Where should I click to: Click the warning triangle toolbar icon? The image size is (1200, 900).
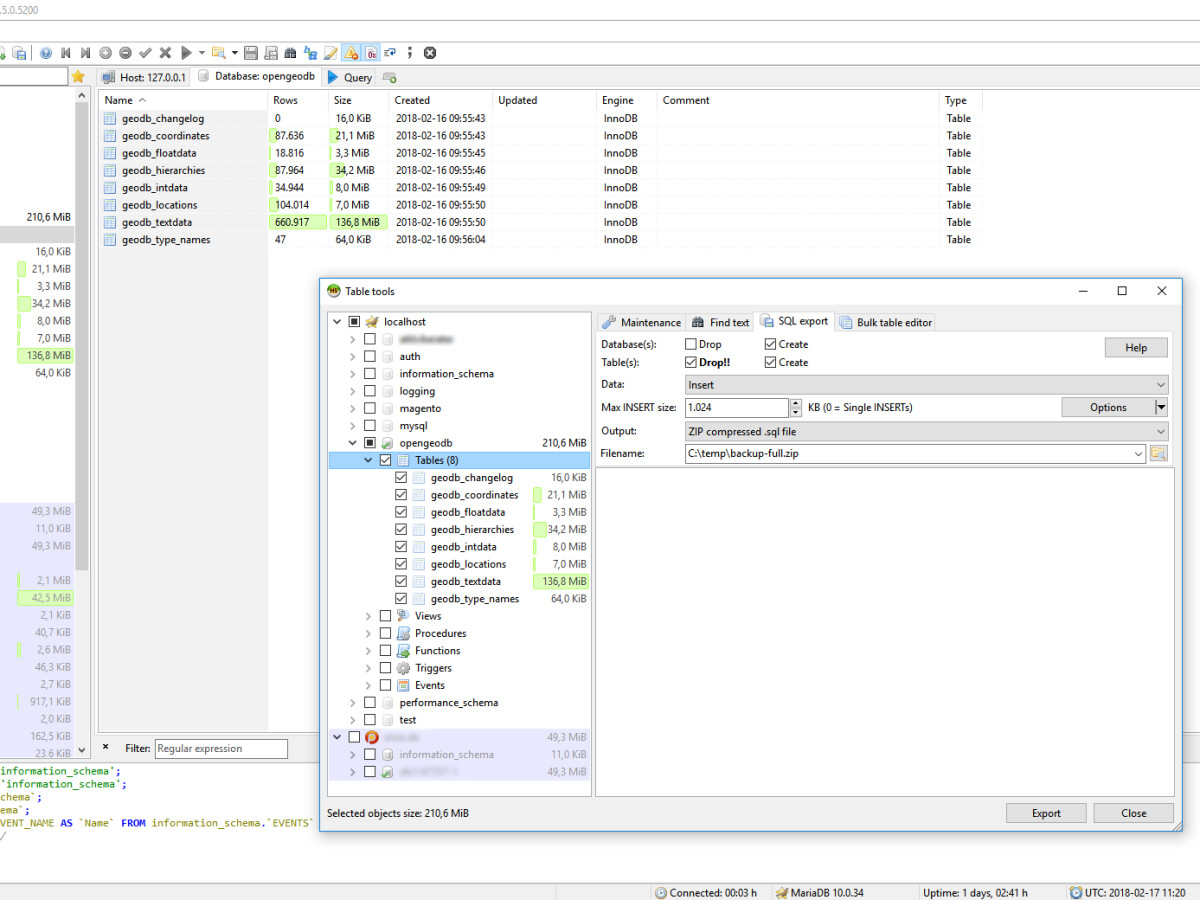350,52
